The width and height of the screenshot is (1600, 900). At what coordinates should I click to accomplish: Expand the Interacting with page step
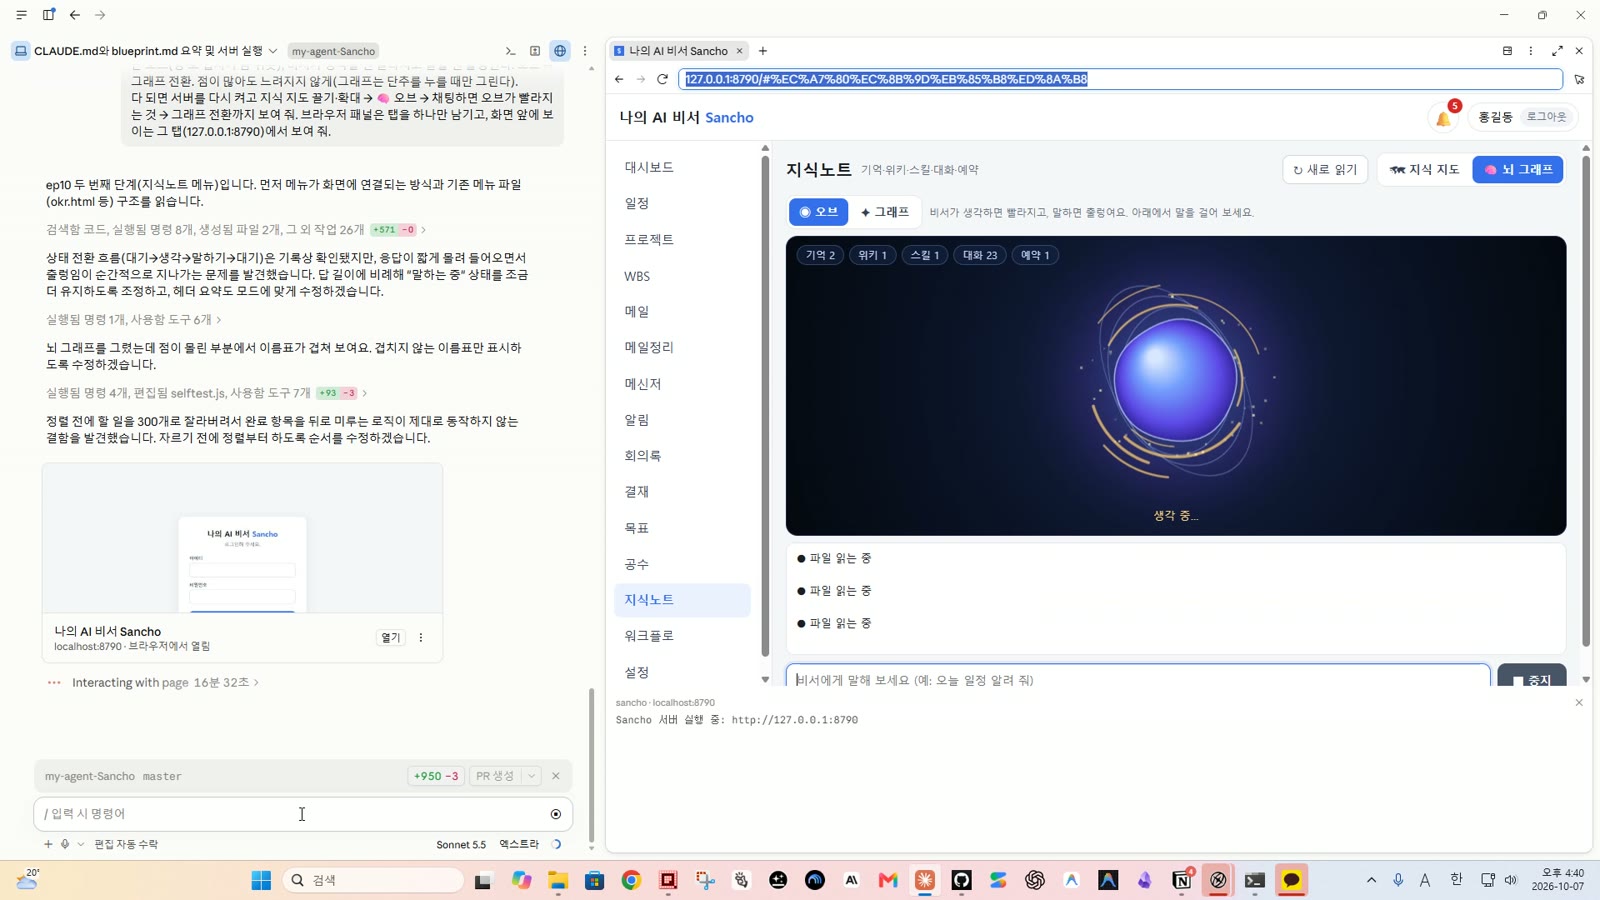pos(165,683)
